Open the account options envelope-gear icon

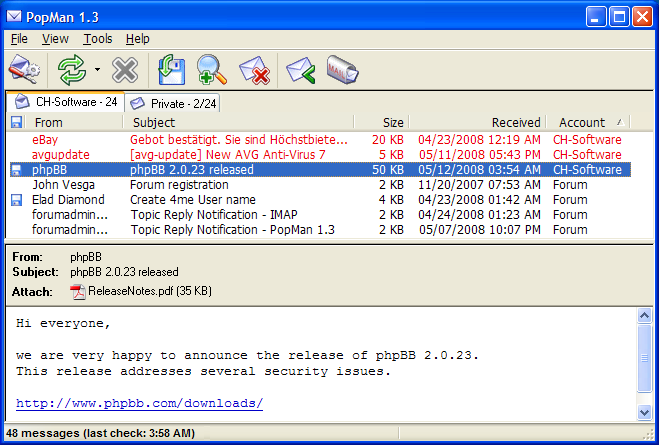24,69
